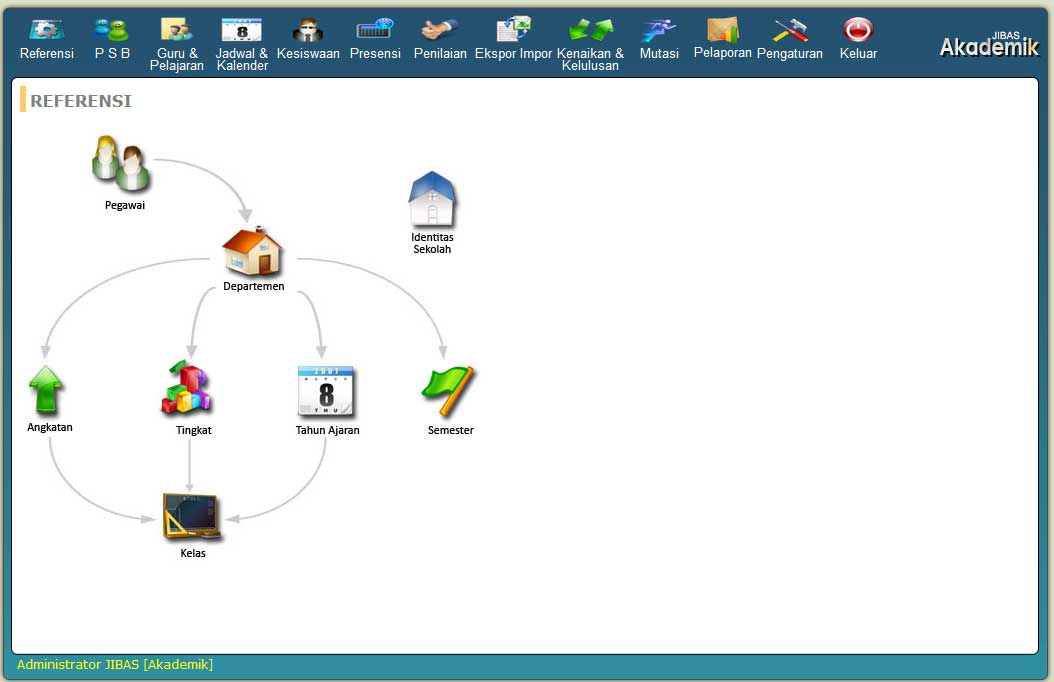Open the Mutasi menu
This screenshot has height=682, width=1054.
coord(659,38)
